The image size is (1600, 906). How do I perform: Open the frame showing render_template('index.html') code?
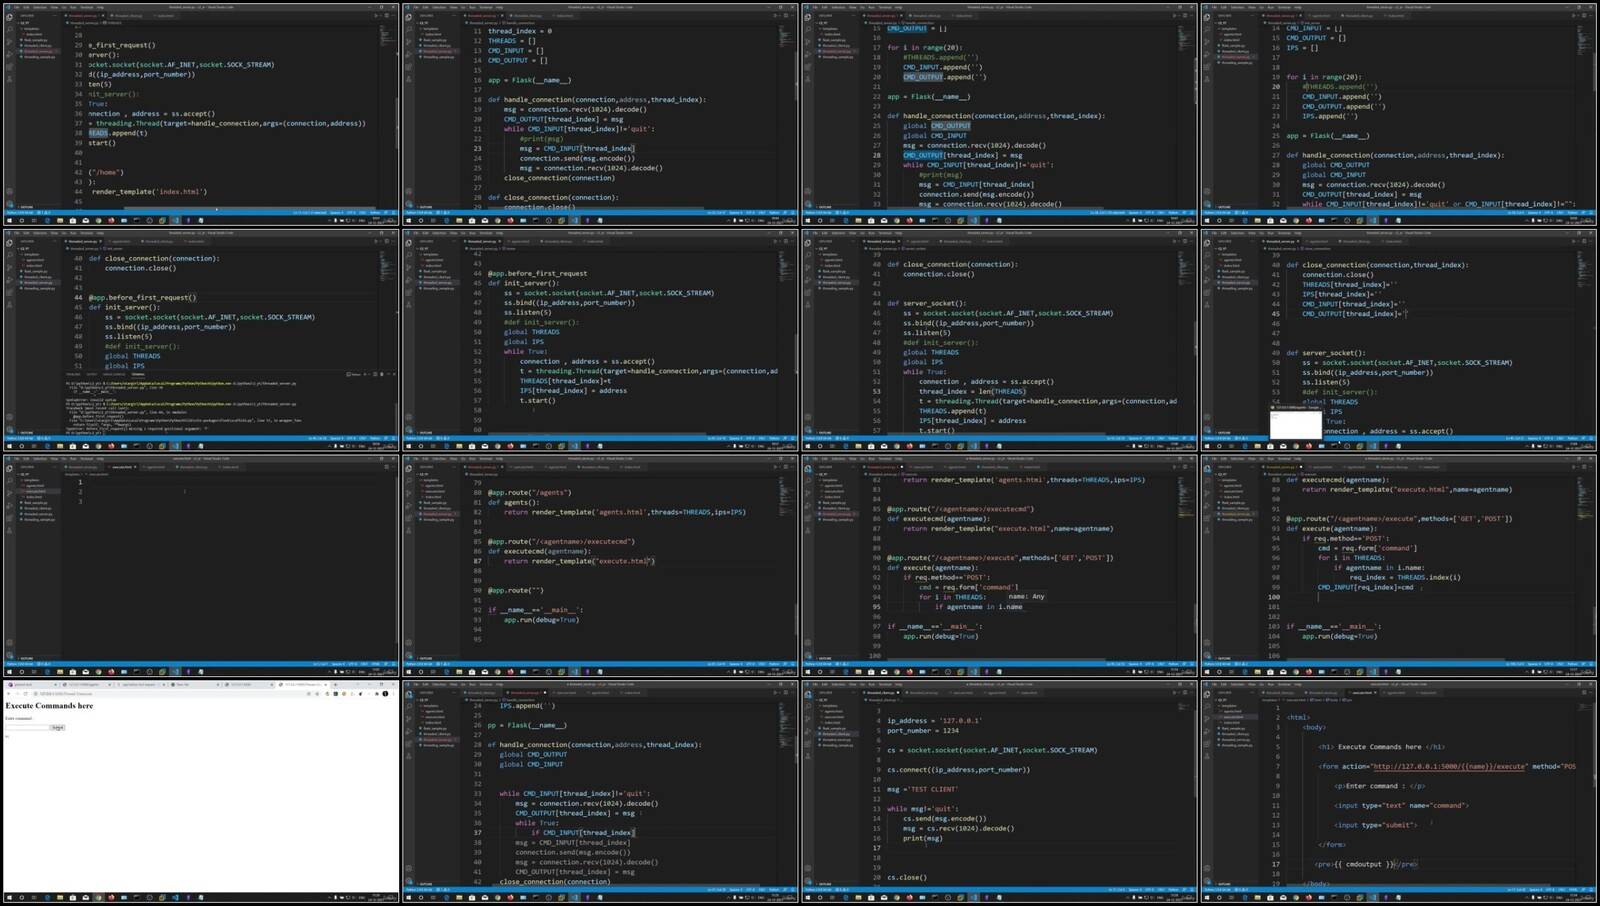pos(201,114)
